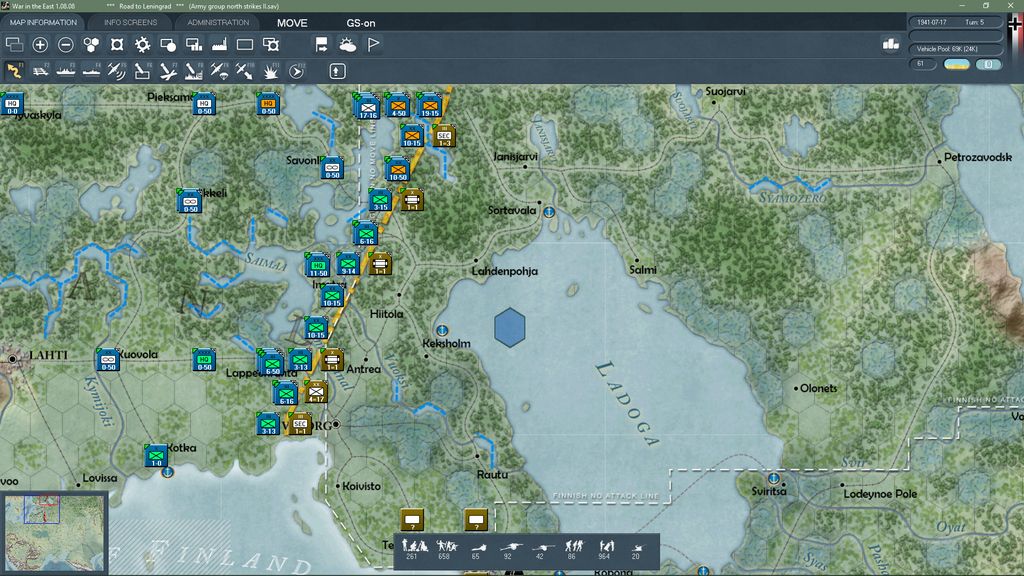Click the minimap overview thumbnail
Viewport: 1024px width, 576px height.
click(55, 534)
